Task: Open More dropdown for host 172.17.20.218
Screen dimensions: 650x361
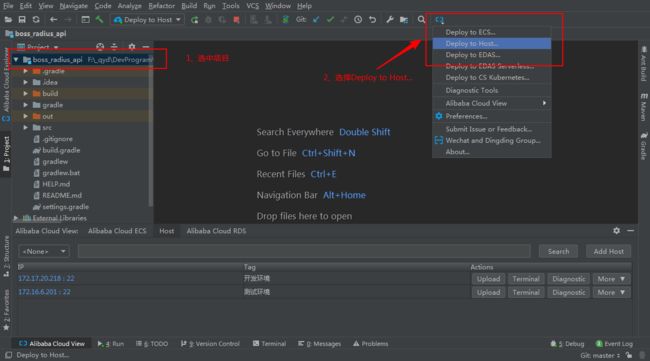Action: click(x=611, y=279)
